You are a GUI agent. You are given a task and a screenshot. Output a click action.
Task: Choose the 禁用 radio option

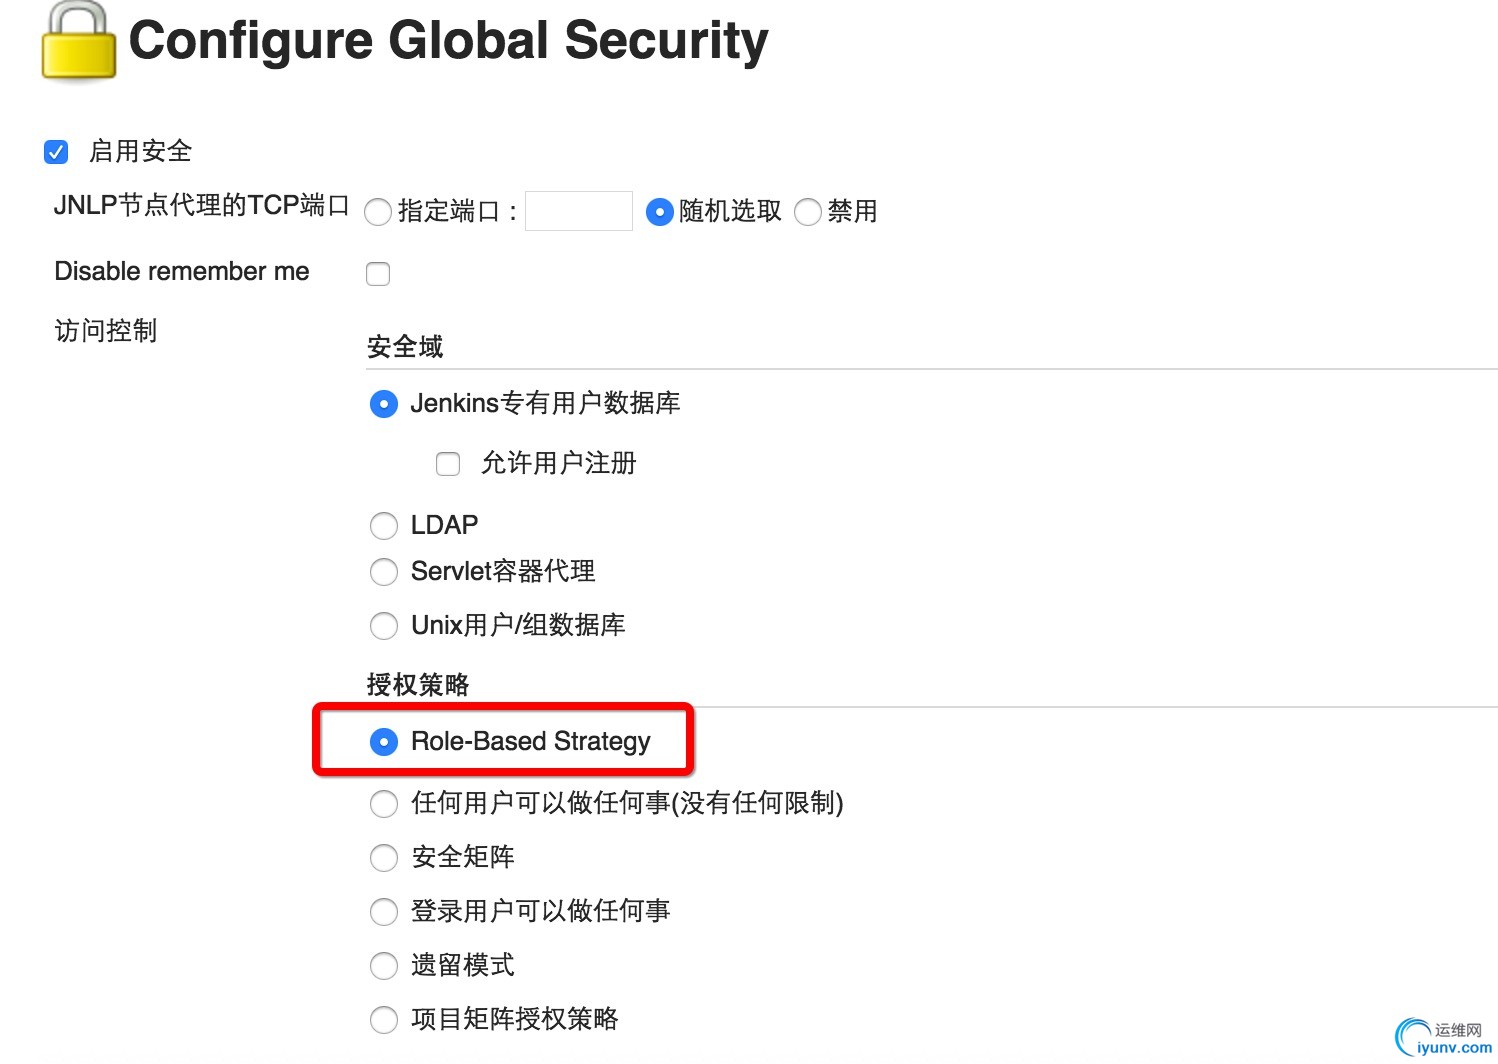coord(808,212)
